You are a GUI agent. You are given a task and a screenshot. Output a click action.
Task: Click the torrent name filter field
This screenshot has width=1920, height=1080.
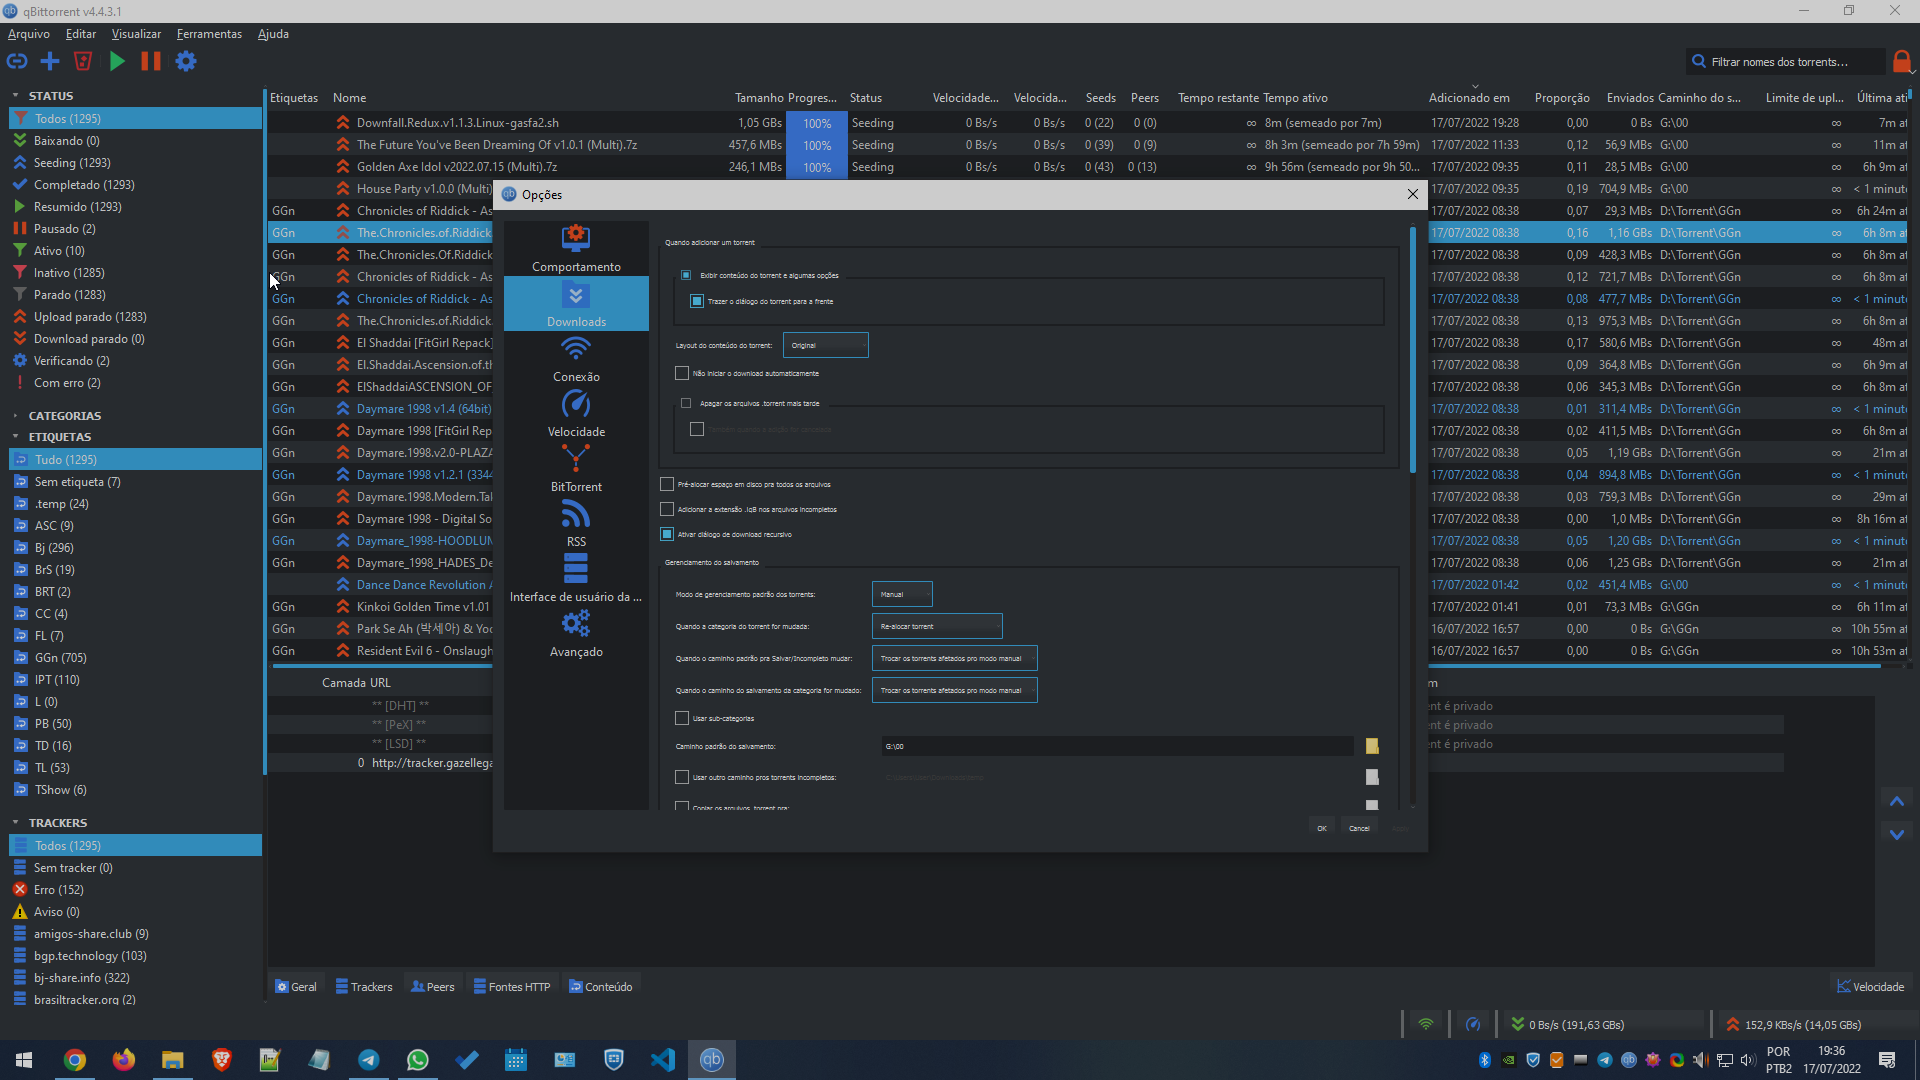pyautogui.click(x=1790, y=61)
